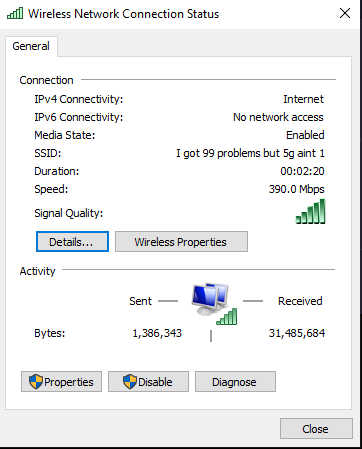This screenshot has width=362, height=449.
Task: Select the General tab
Action: pyautogui.click(x=31, y=46)
